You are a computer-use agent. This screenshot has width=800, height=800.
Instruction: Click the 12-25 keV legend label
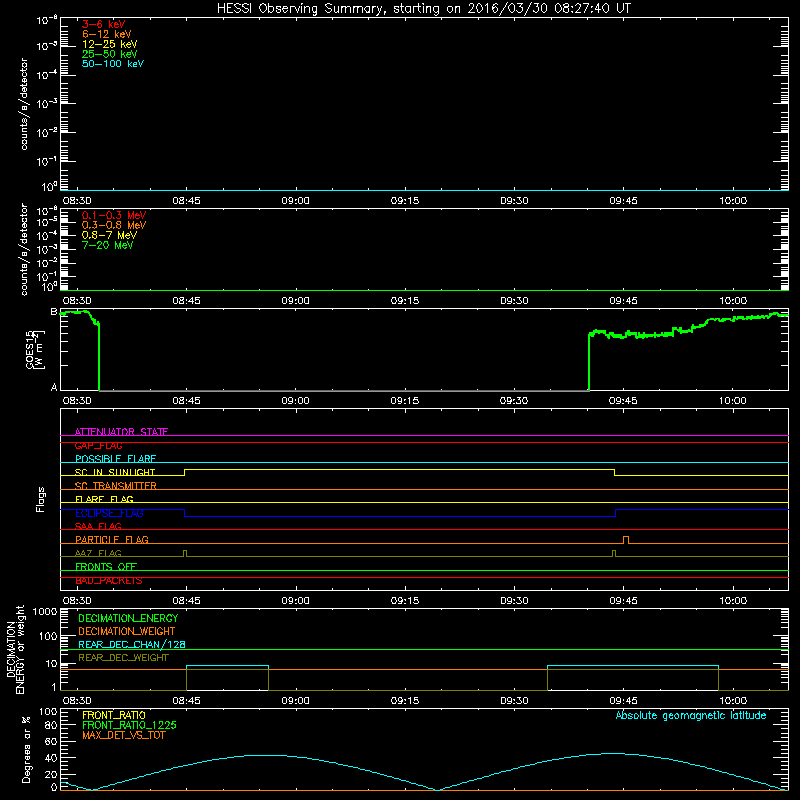tap(110, 44)
